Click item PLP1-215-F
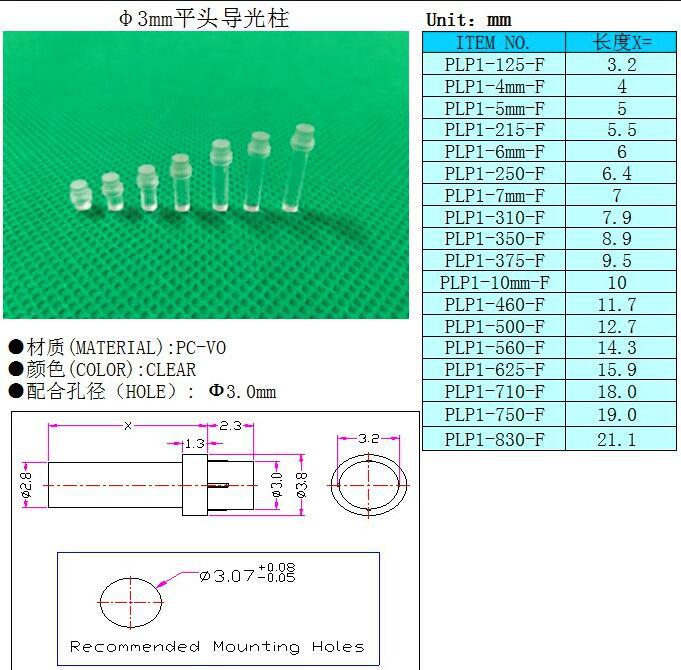The height and width of the screenshot is (670, 681). (x=494, y=129)
